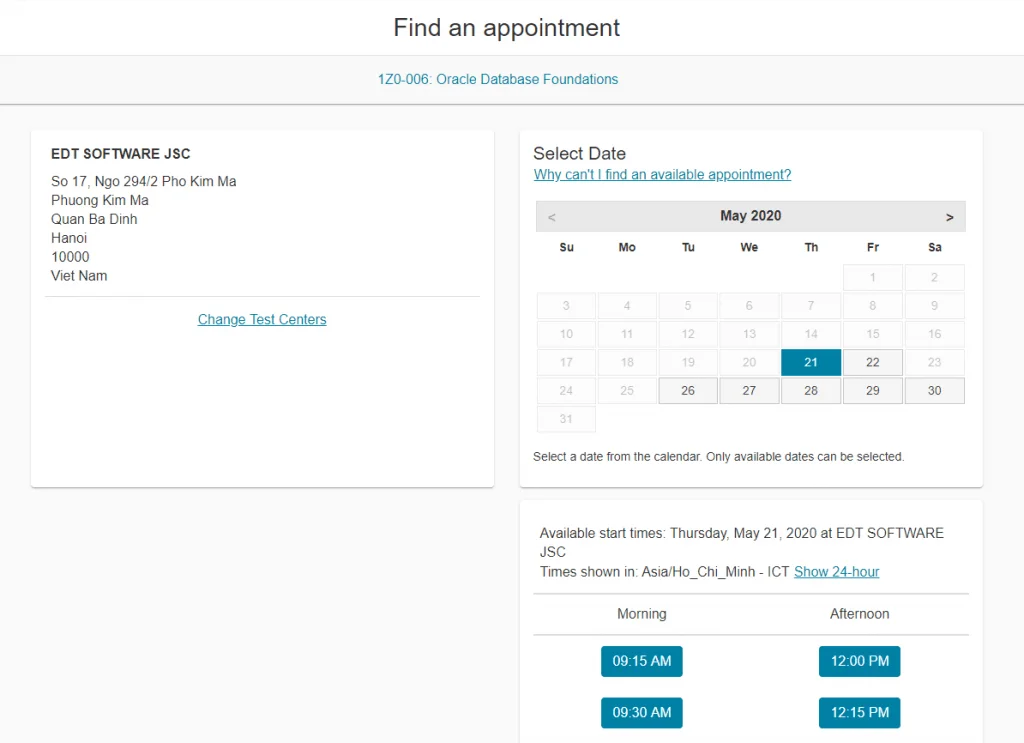Choose Friday May 29
Image resolution: width=1024 pixels, height=743 pixels.
(x=873, y=390)
